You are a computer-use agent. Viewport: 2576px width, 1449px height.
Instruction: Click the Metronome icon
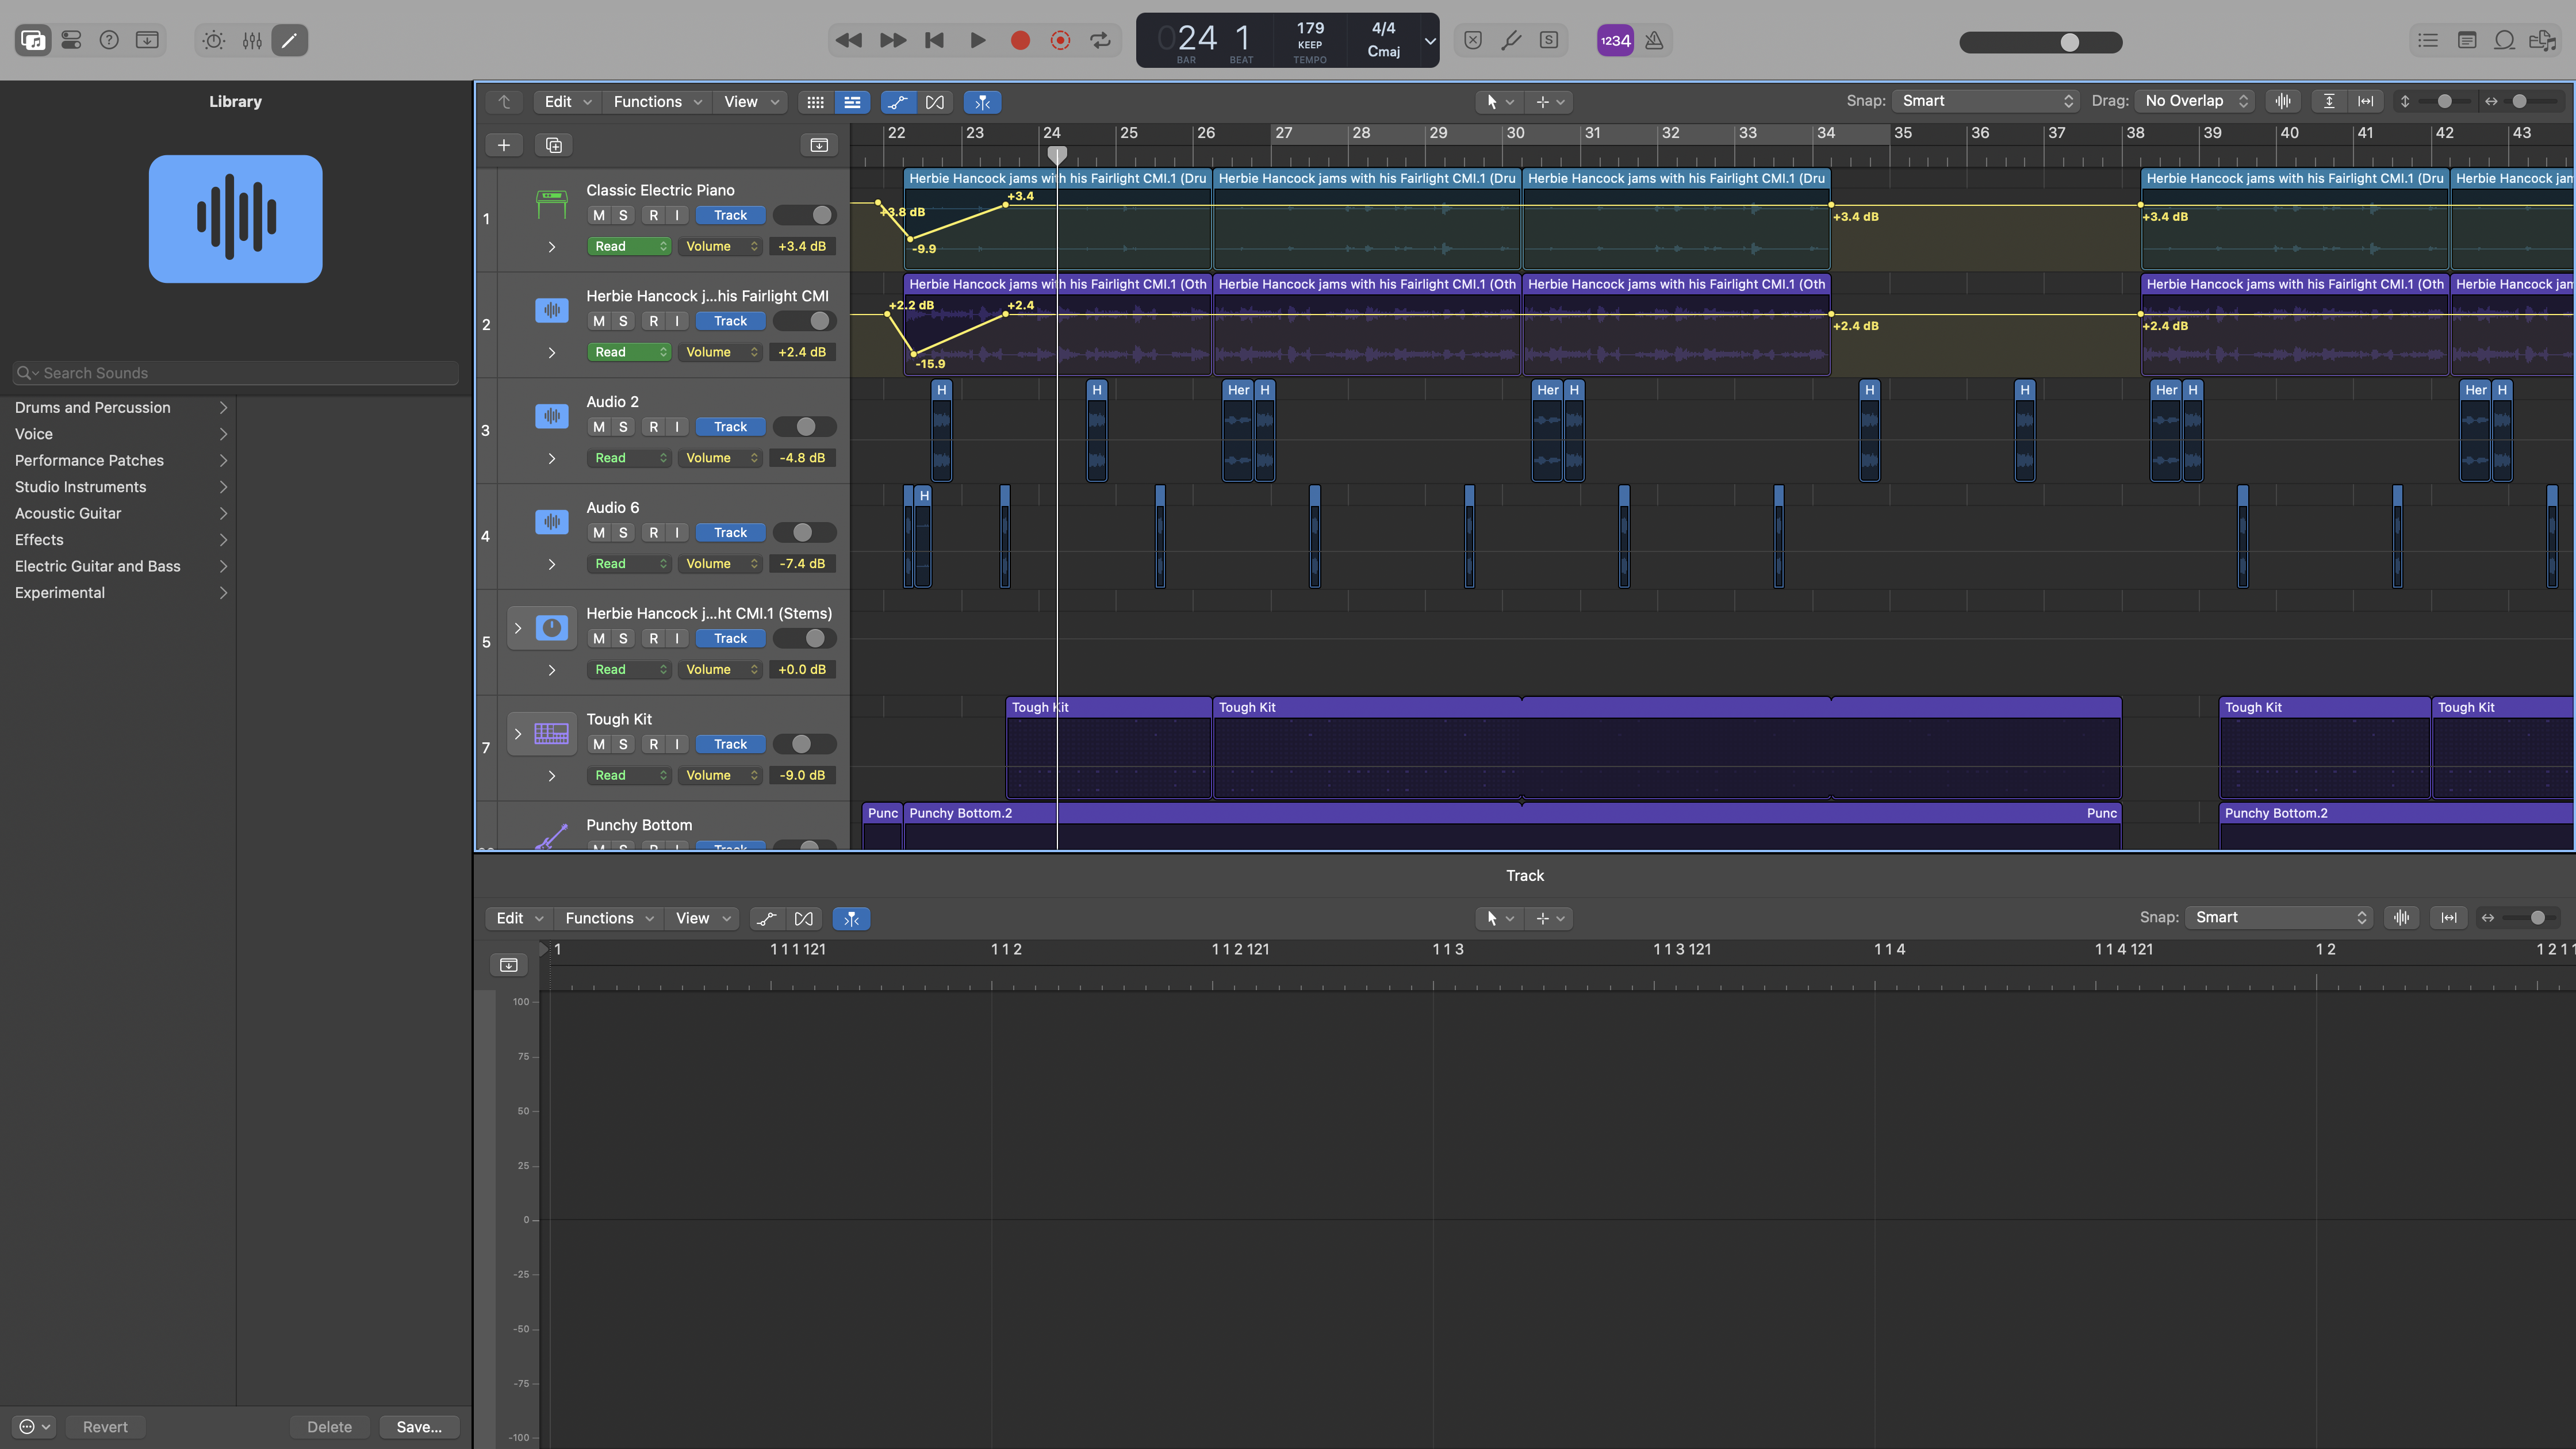point(1654,40)
